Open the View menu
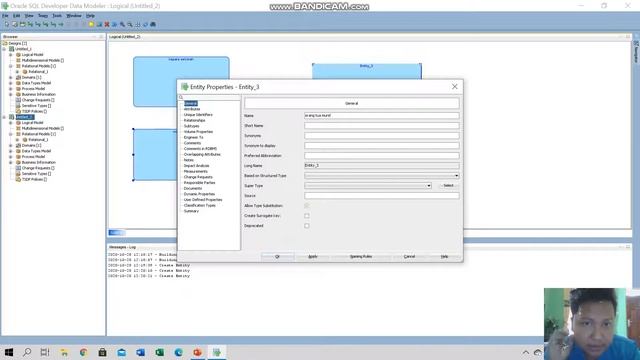This screenshot has height=360, width=640. tap(29, 16)
